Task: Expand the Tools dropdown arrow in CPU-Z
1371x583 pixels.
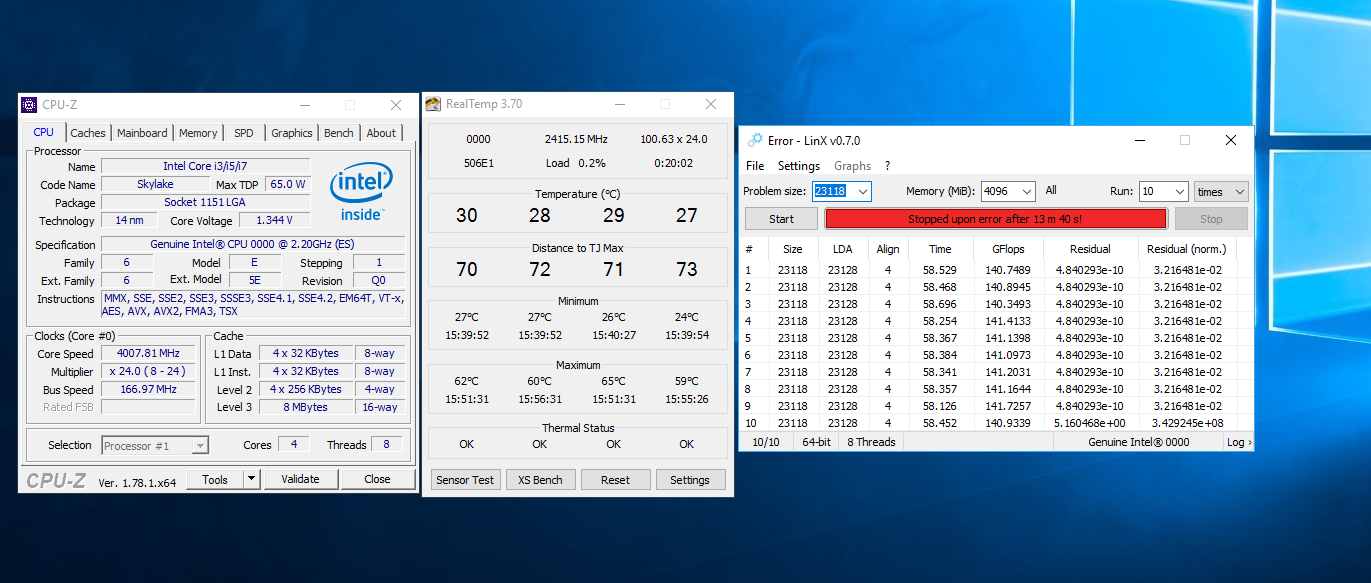Action: (x=251, y=480)
